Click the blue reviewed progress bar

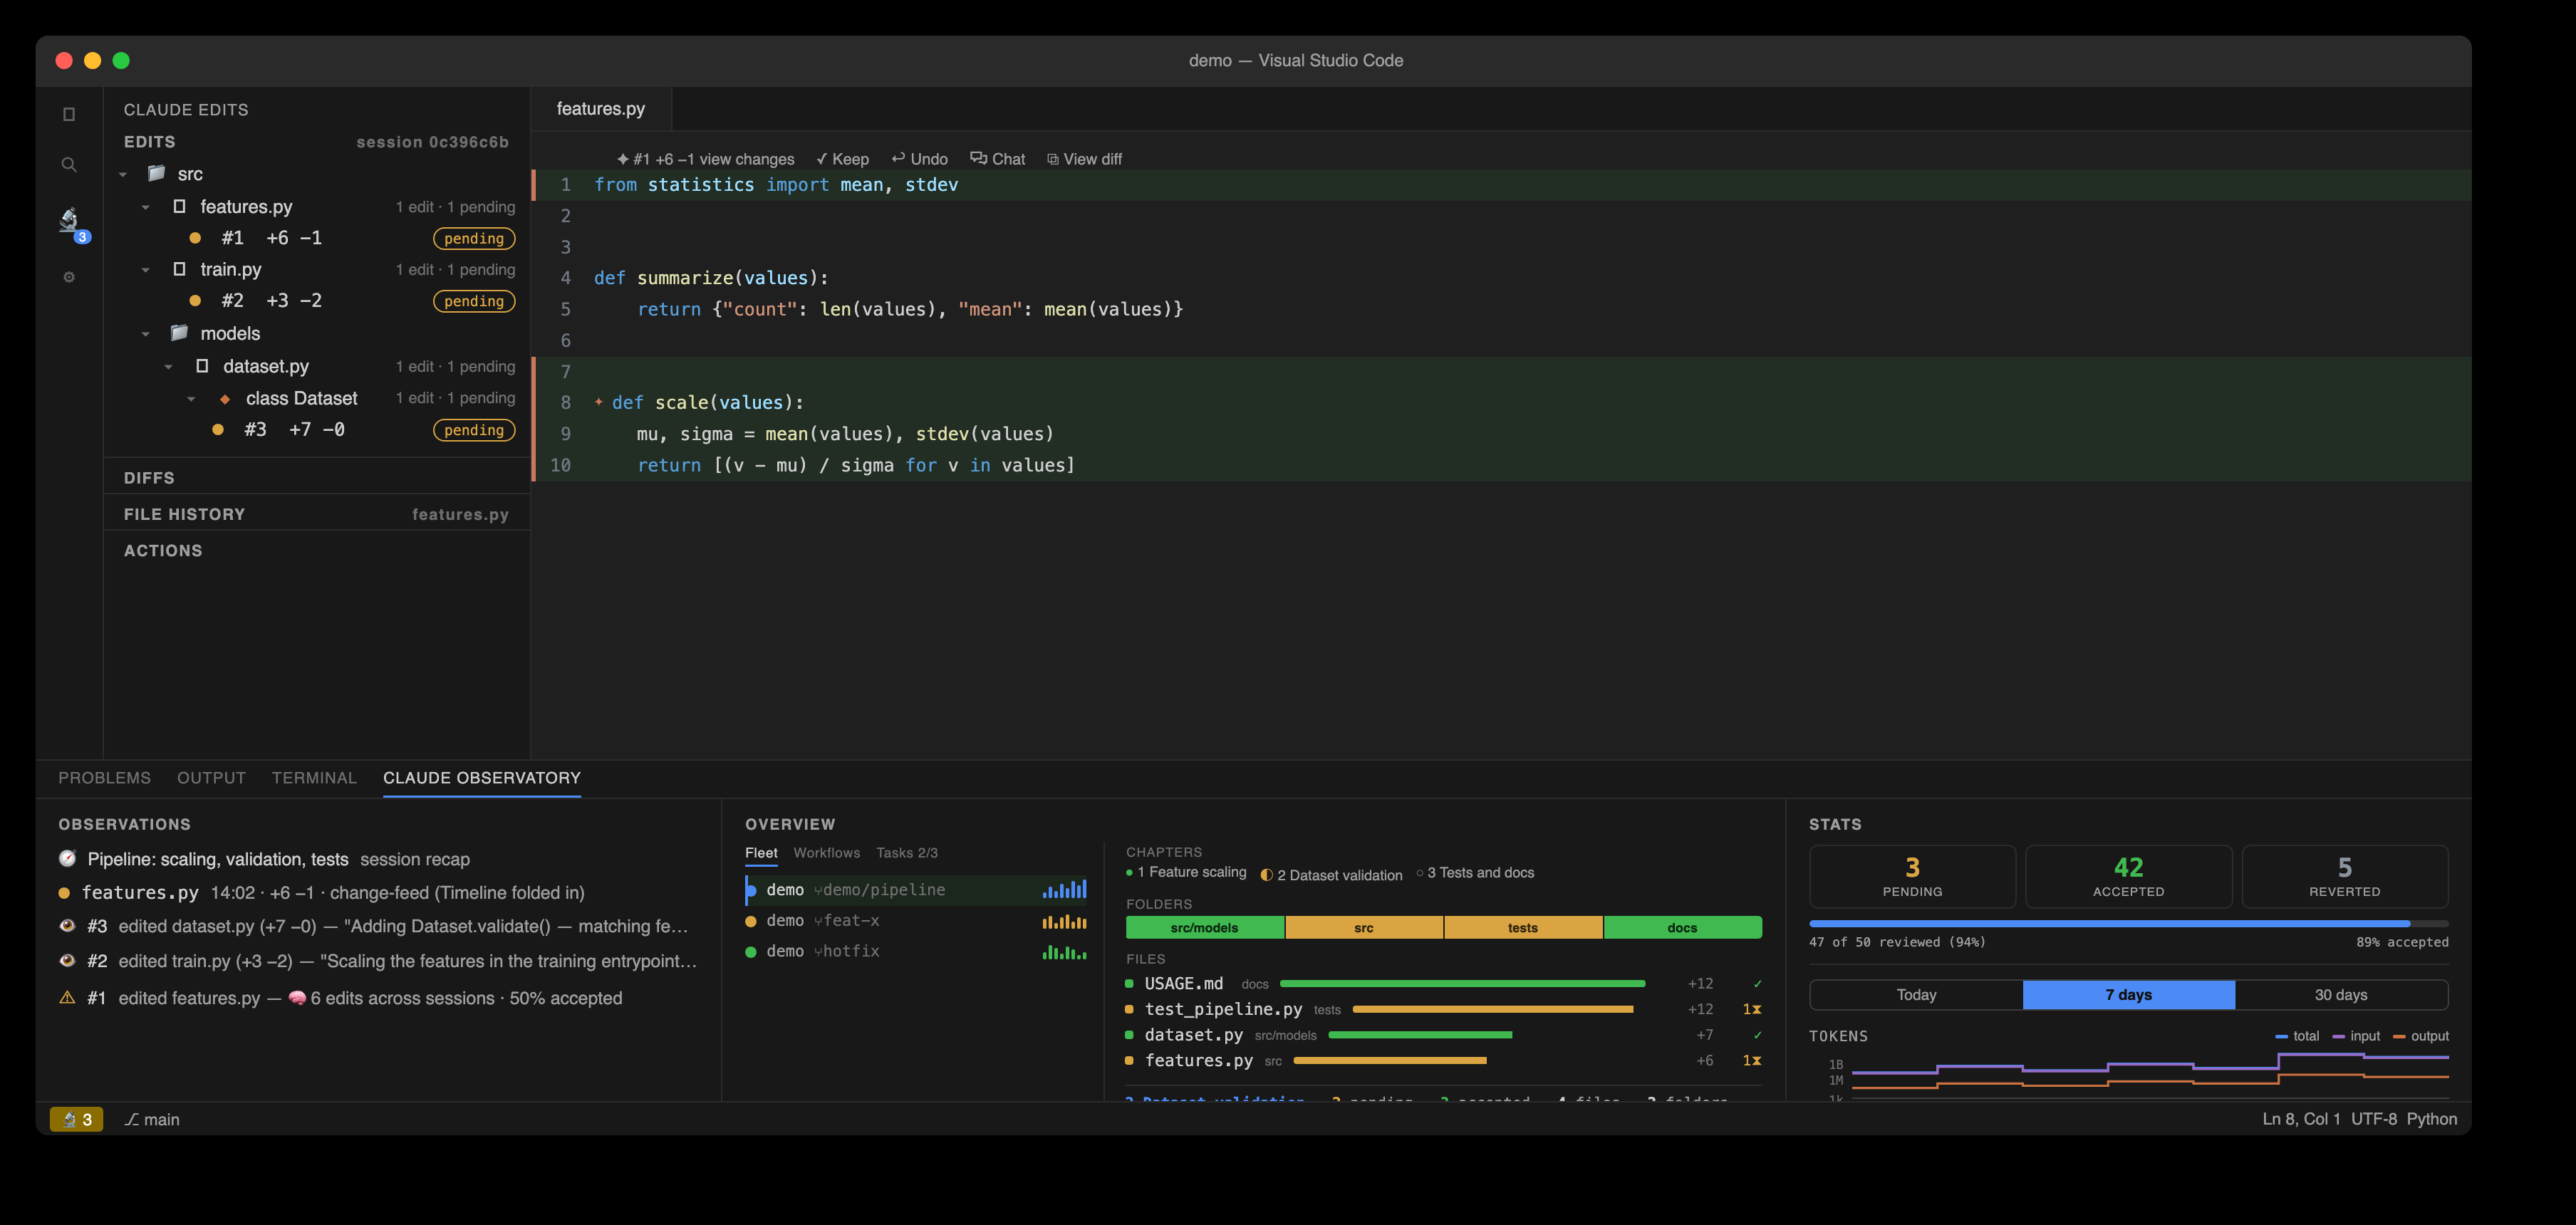[x=2110, y=923]
